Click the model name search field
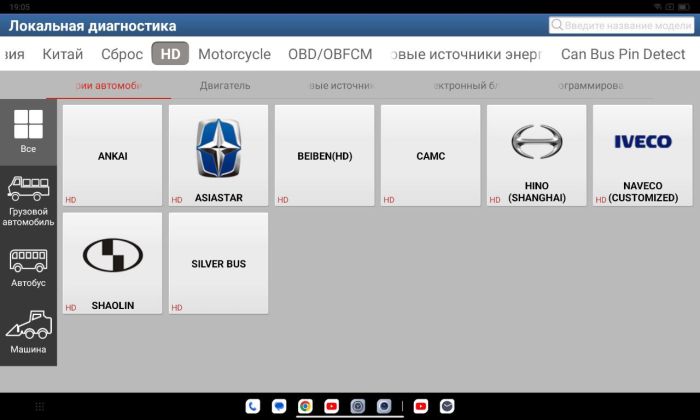The width and height of the screenshot is (700, 420). pyautogui.click(x=621, y=25)
